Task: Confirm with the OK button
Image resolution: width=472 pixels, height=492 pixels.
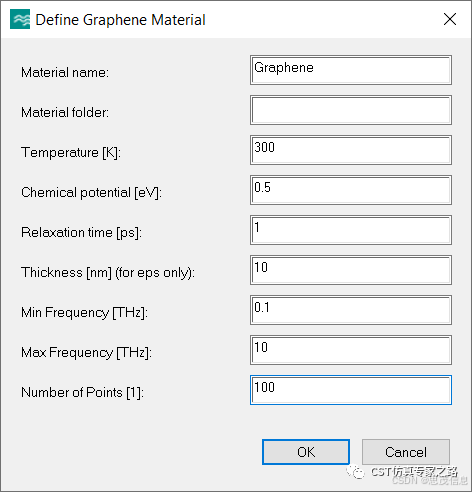Action: (306, 452)
